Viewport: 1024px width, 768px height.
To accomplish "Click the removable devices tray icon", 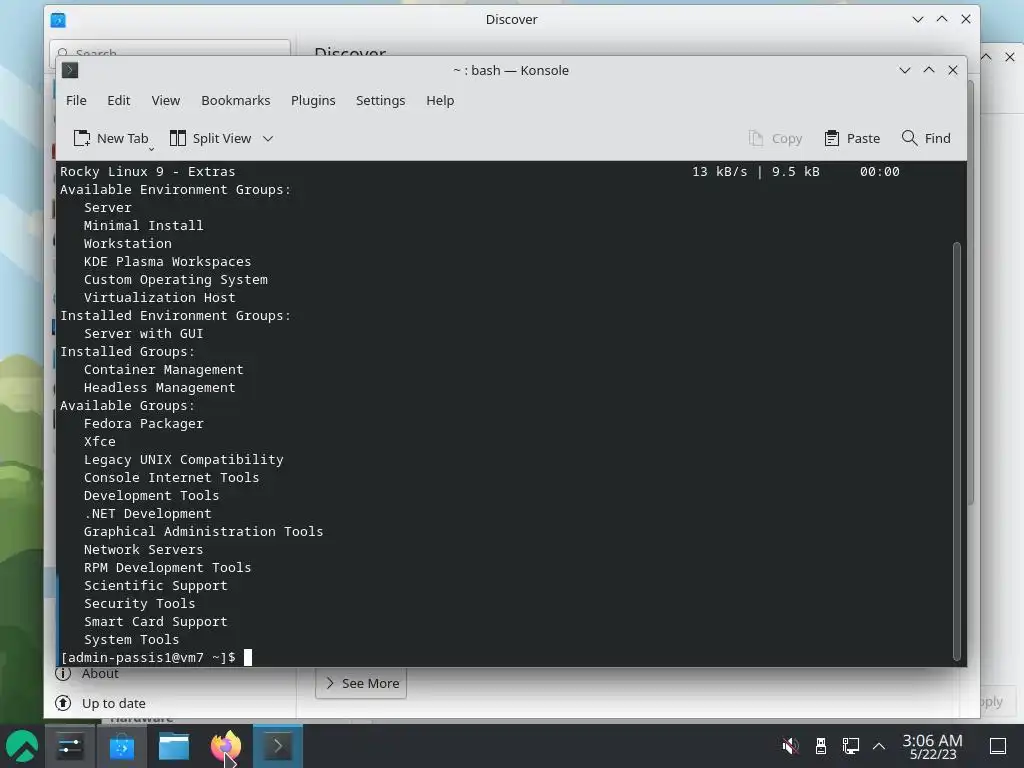I will coord(821,746).
